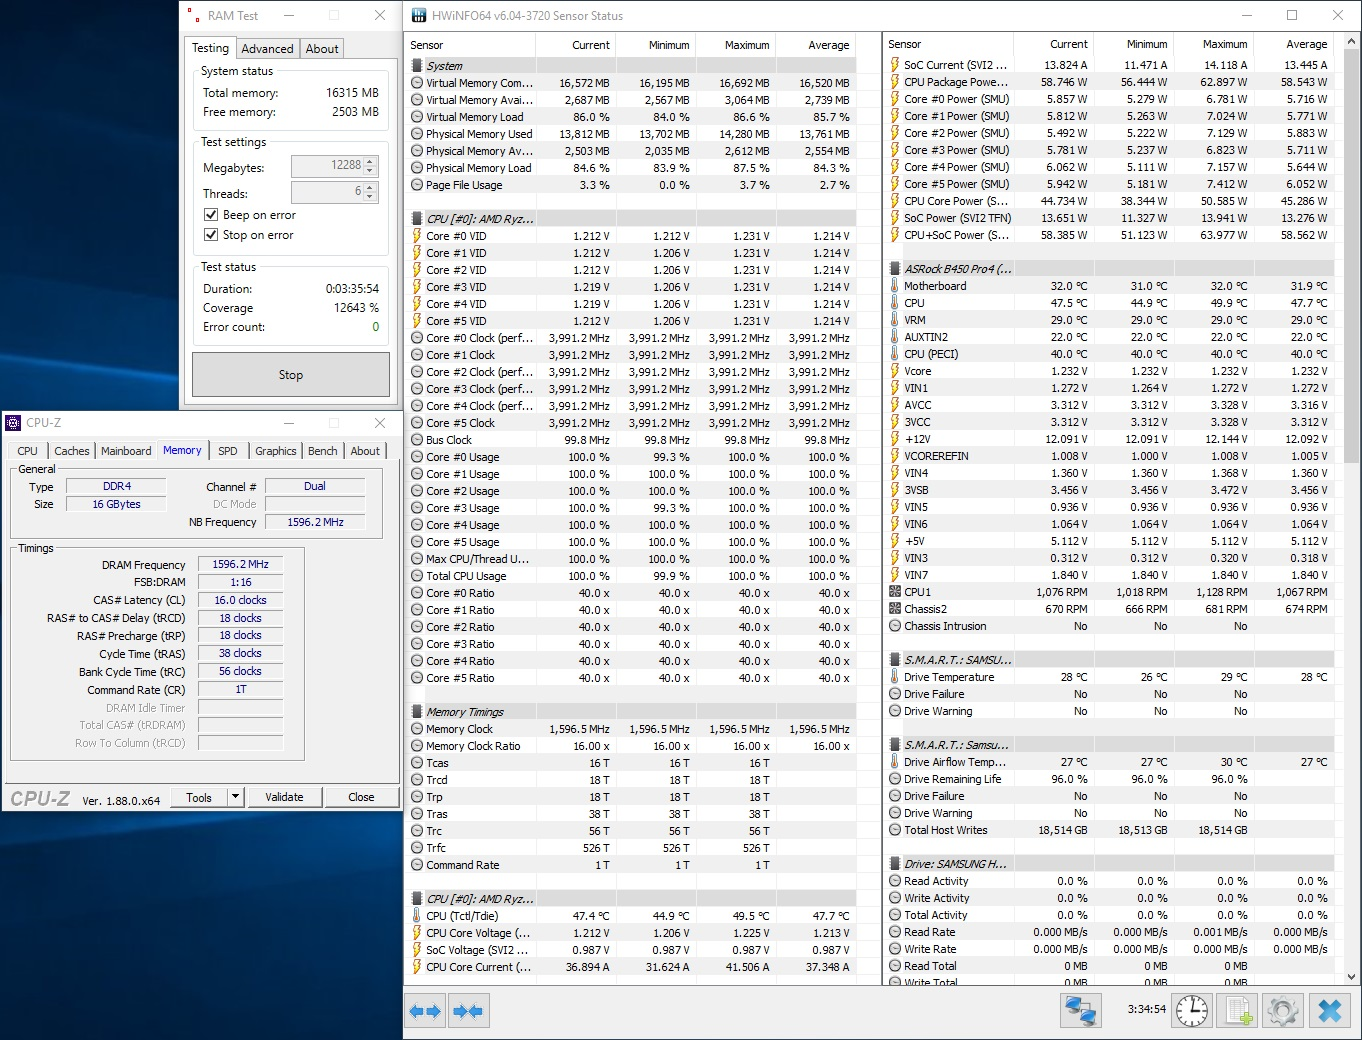Select the Mainboard tab in CPU-Z

pyautogui.click(x=126, y=451)
